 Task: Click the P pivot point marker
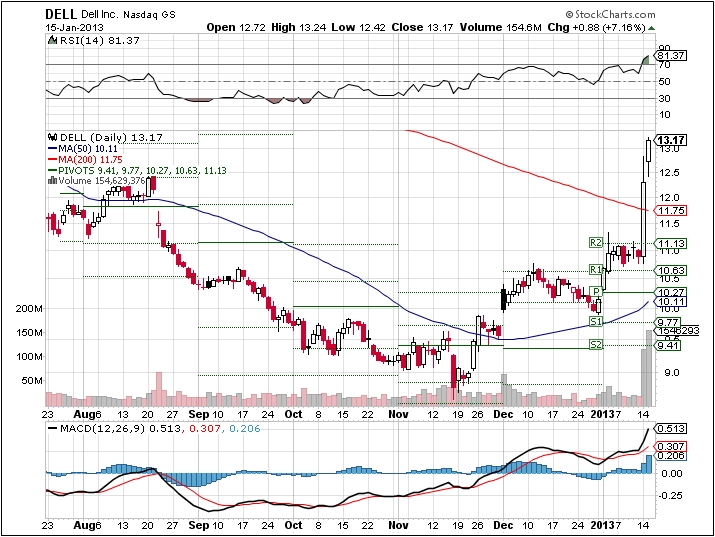pyautogui.click(x=596, y=291)
